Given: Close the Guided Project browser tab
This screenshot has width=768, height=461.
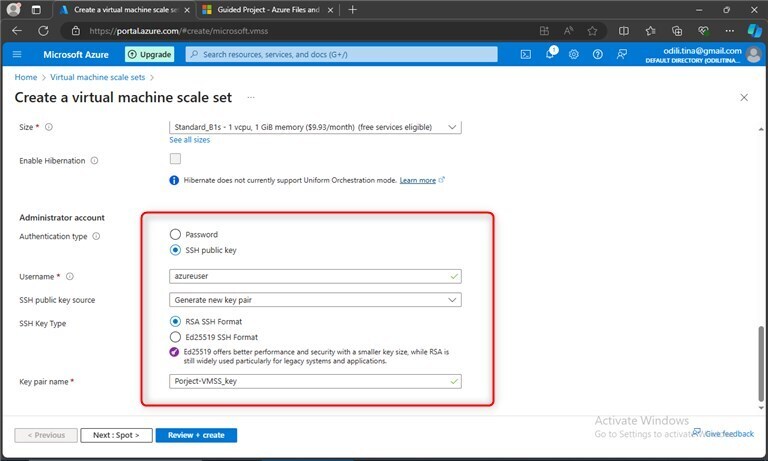Looking at the screenshot, I should coord(331,10).
